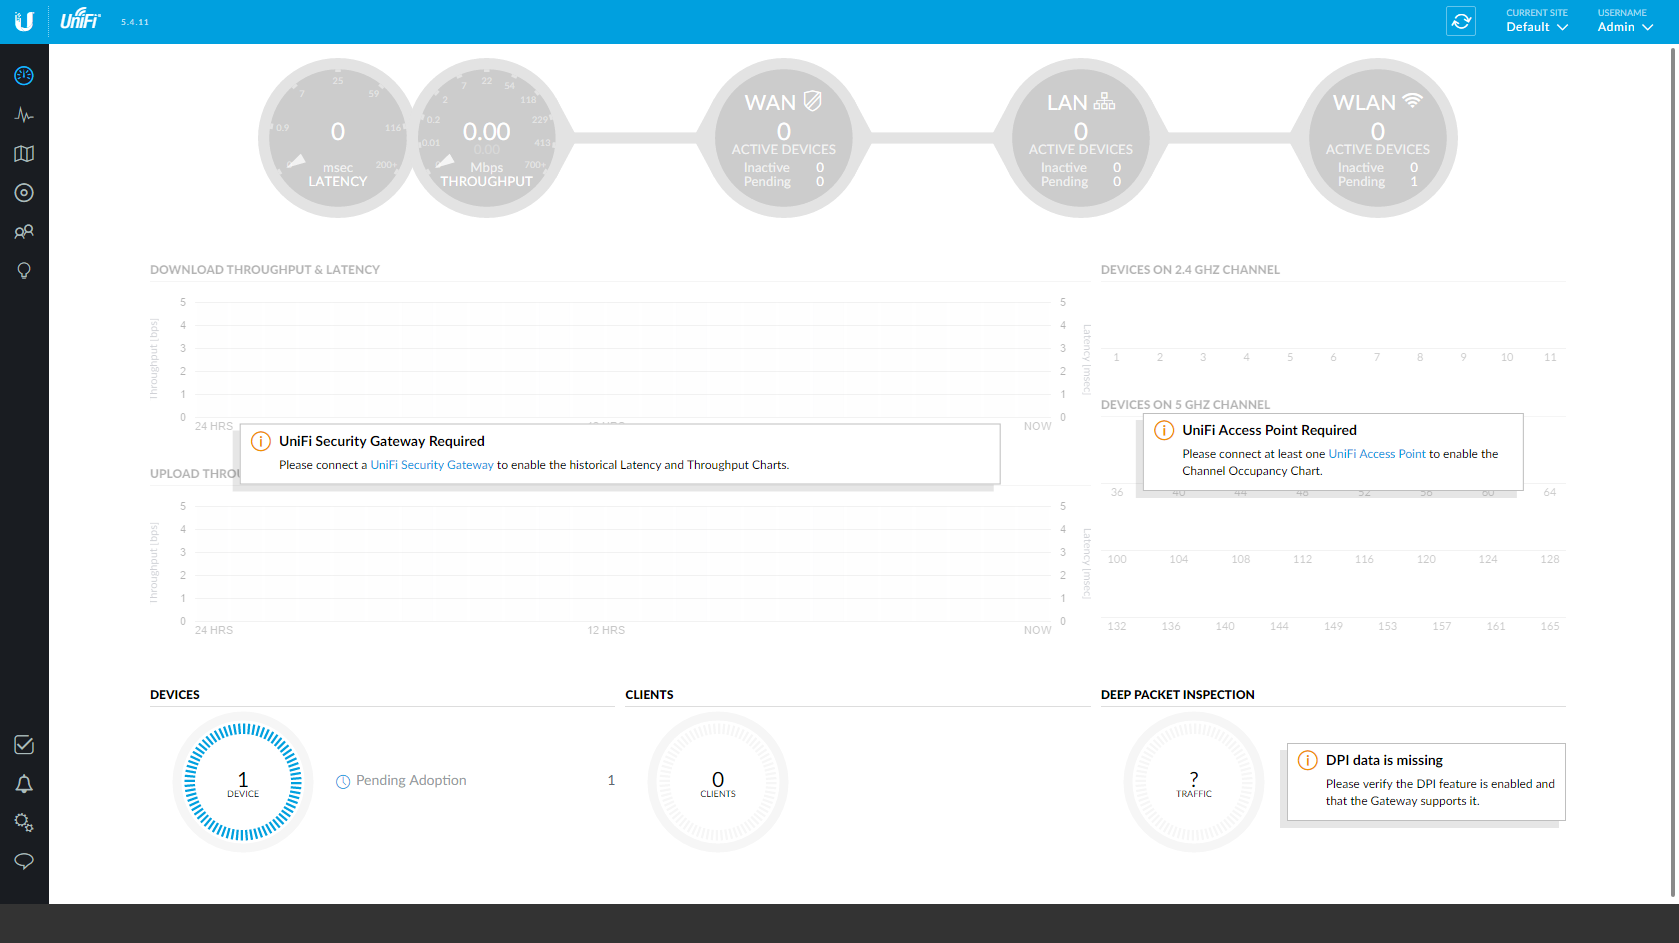Viewport: 1679px width, 943px height.
Task: Expand the Current Site Default dropdown
Action: [1536, 27]
